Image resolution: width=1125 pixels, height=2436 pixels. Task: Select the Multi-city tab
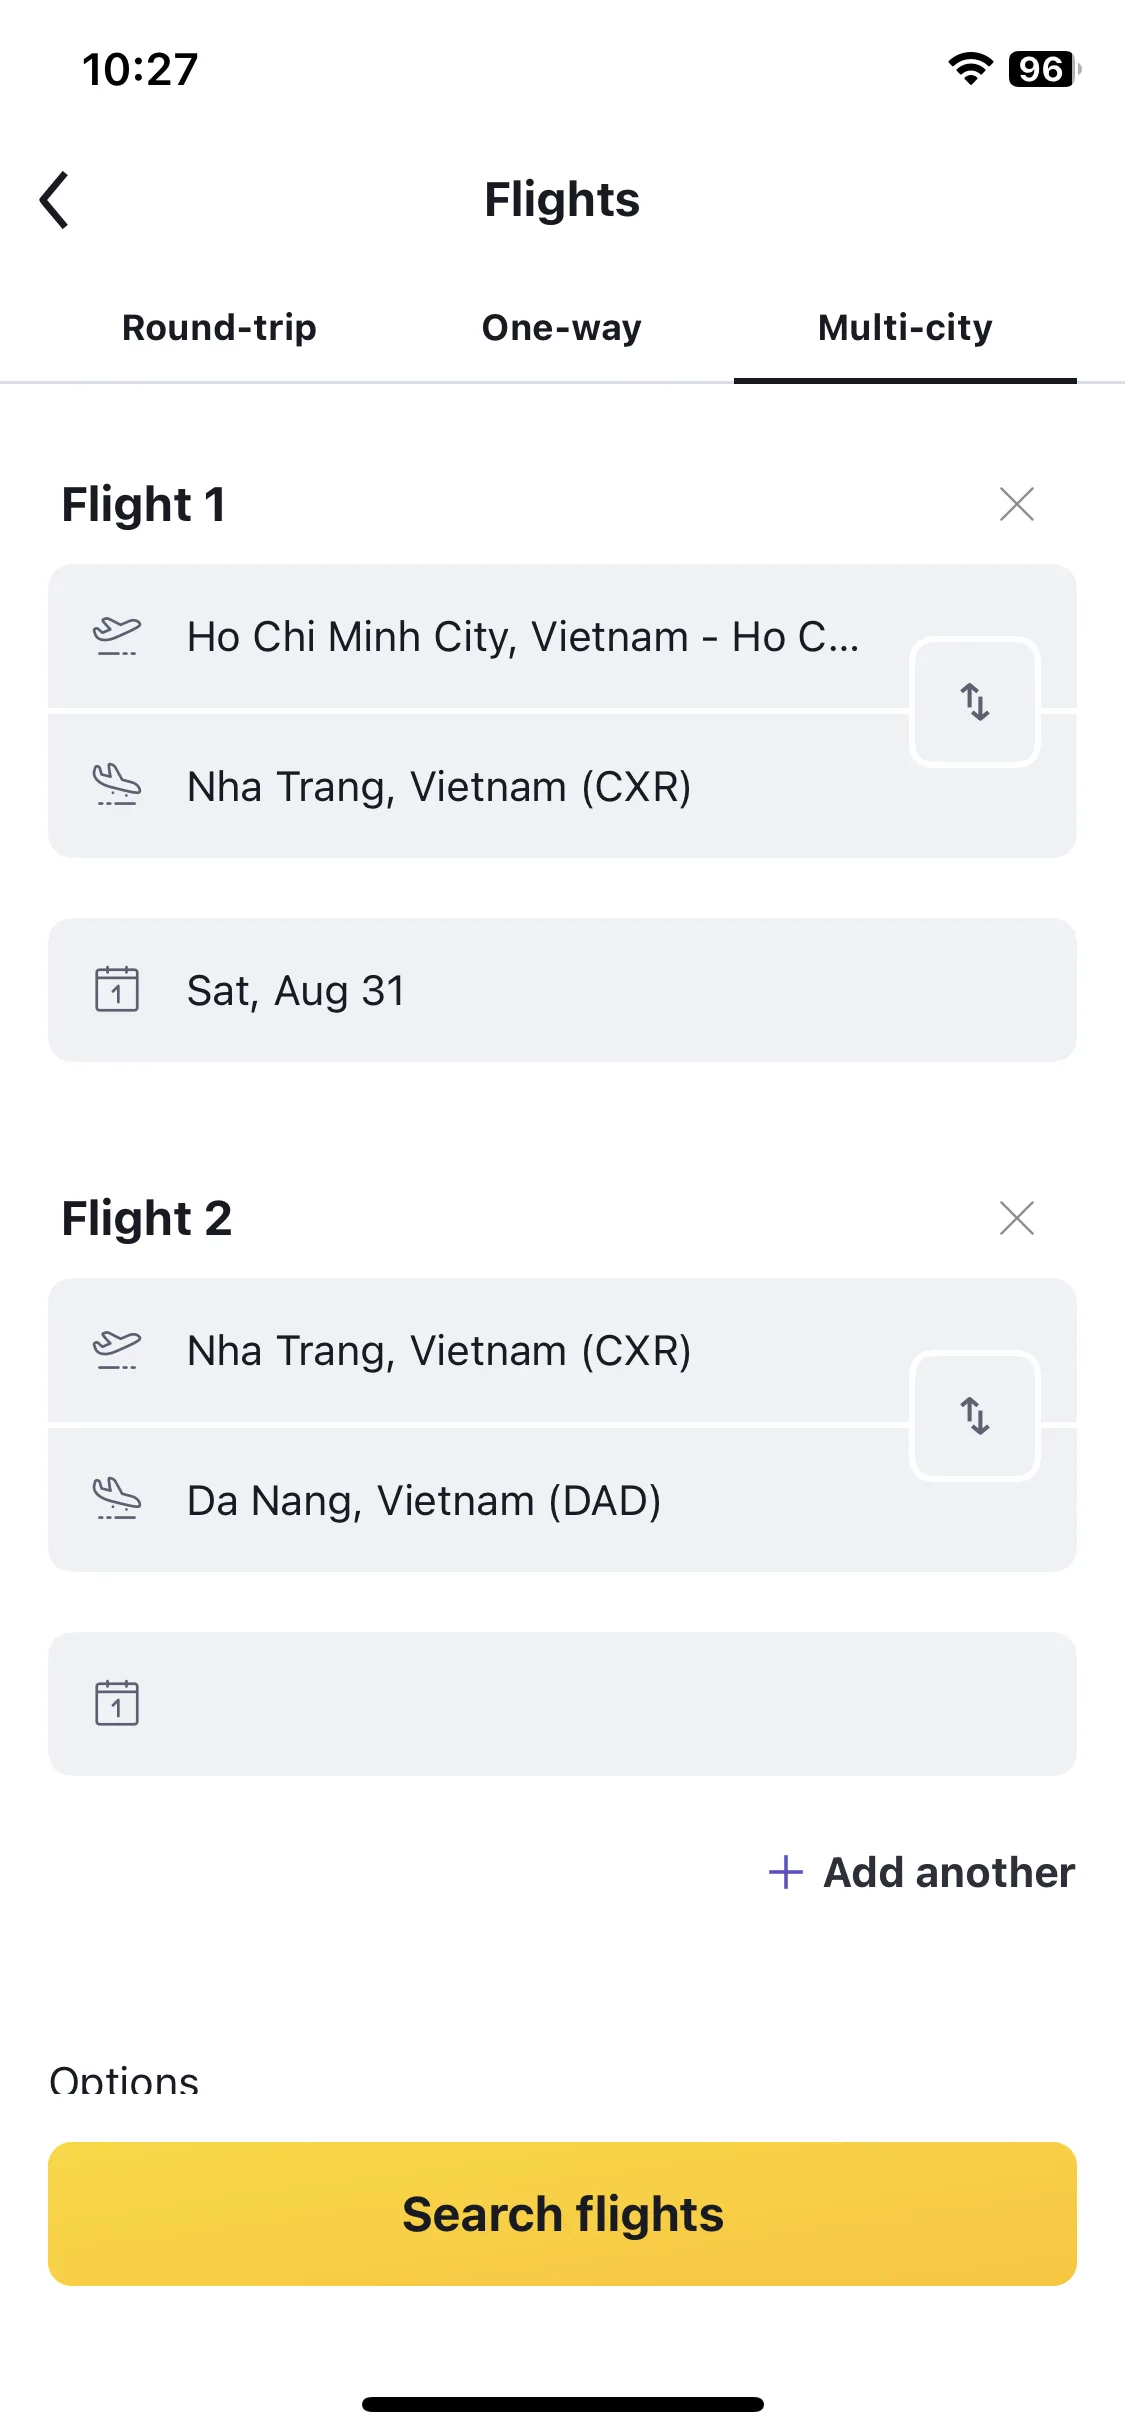coord(905,328)
